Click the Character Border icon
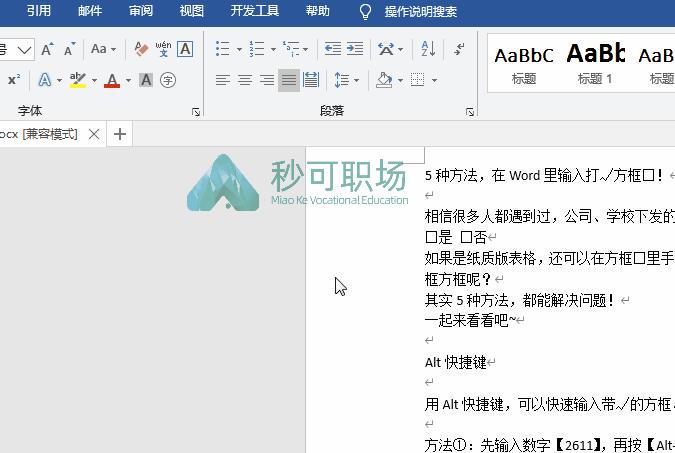The height and width of the screenshot is (453, 675). pos(185,49)
